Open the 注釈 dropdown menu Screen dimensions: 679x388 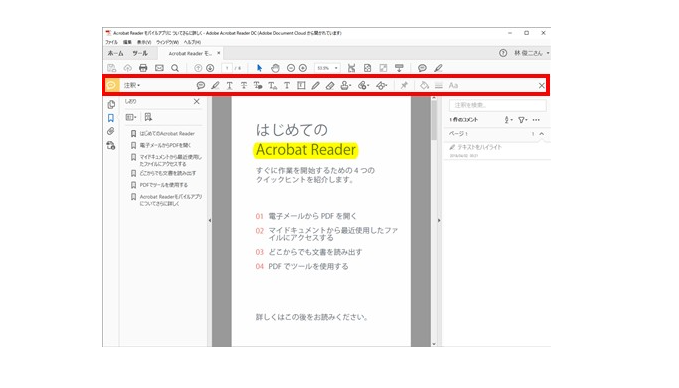132,85
